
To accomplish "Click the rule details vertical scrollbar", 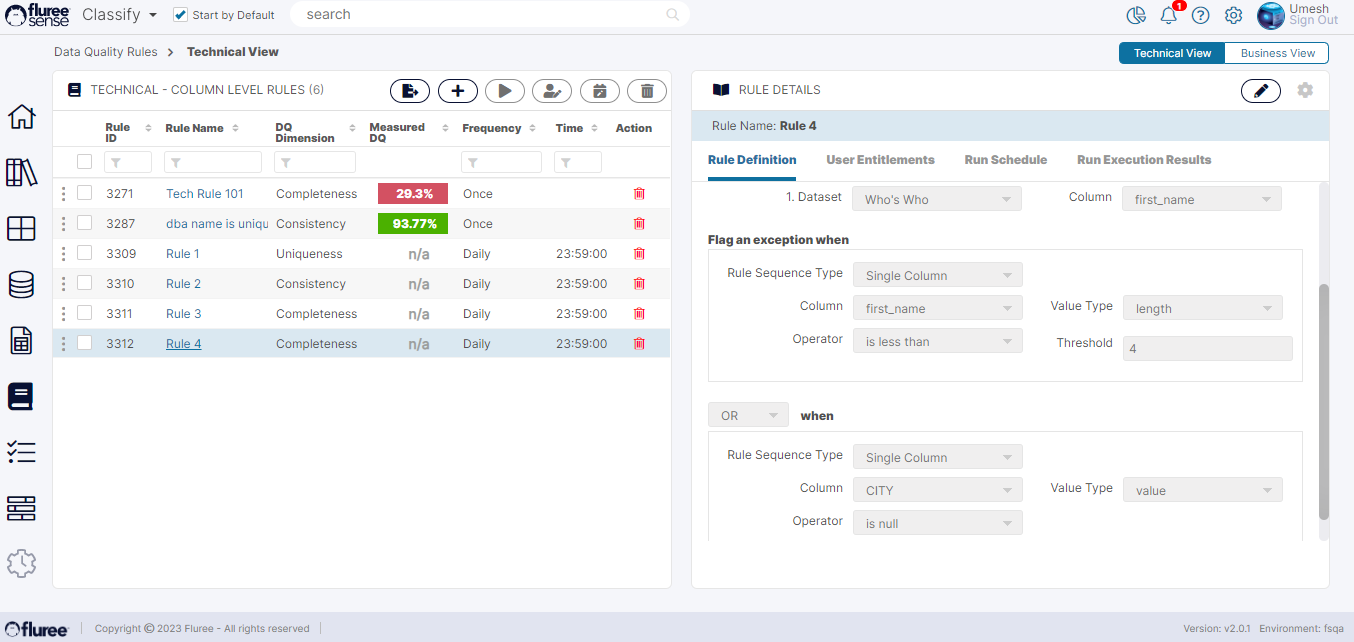I will (x=1324, y=400).
